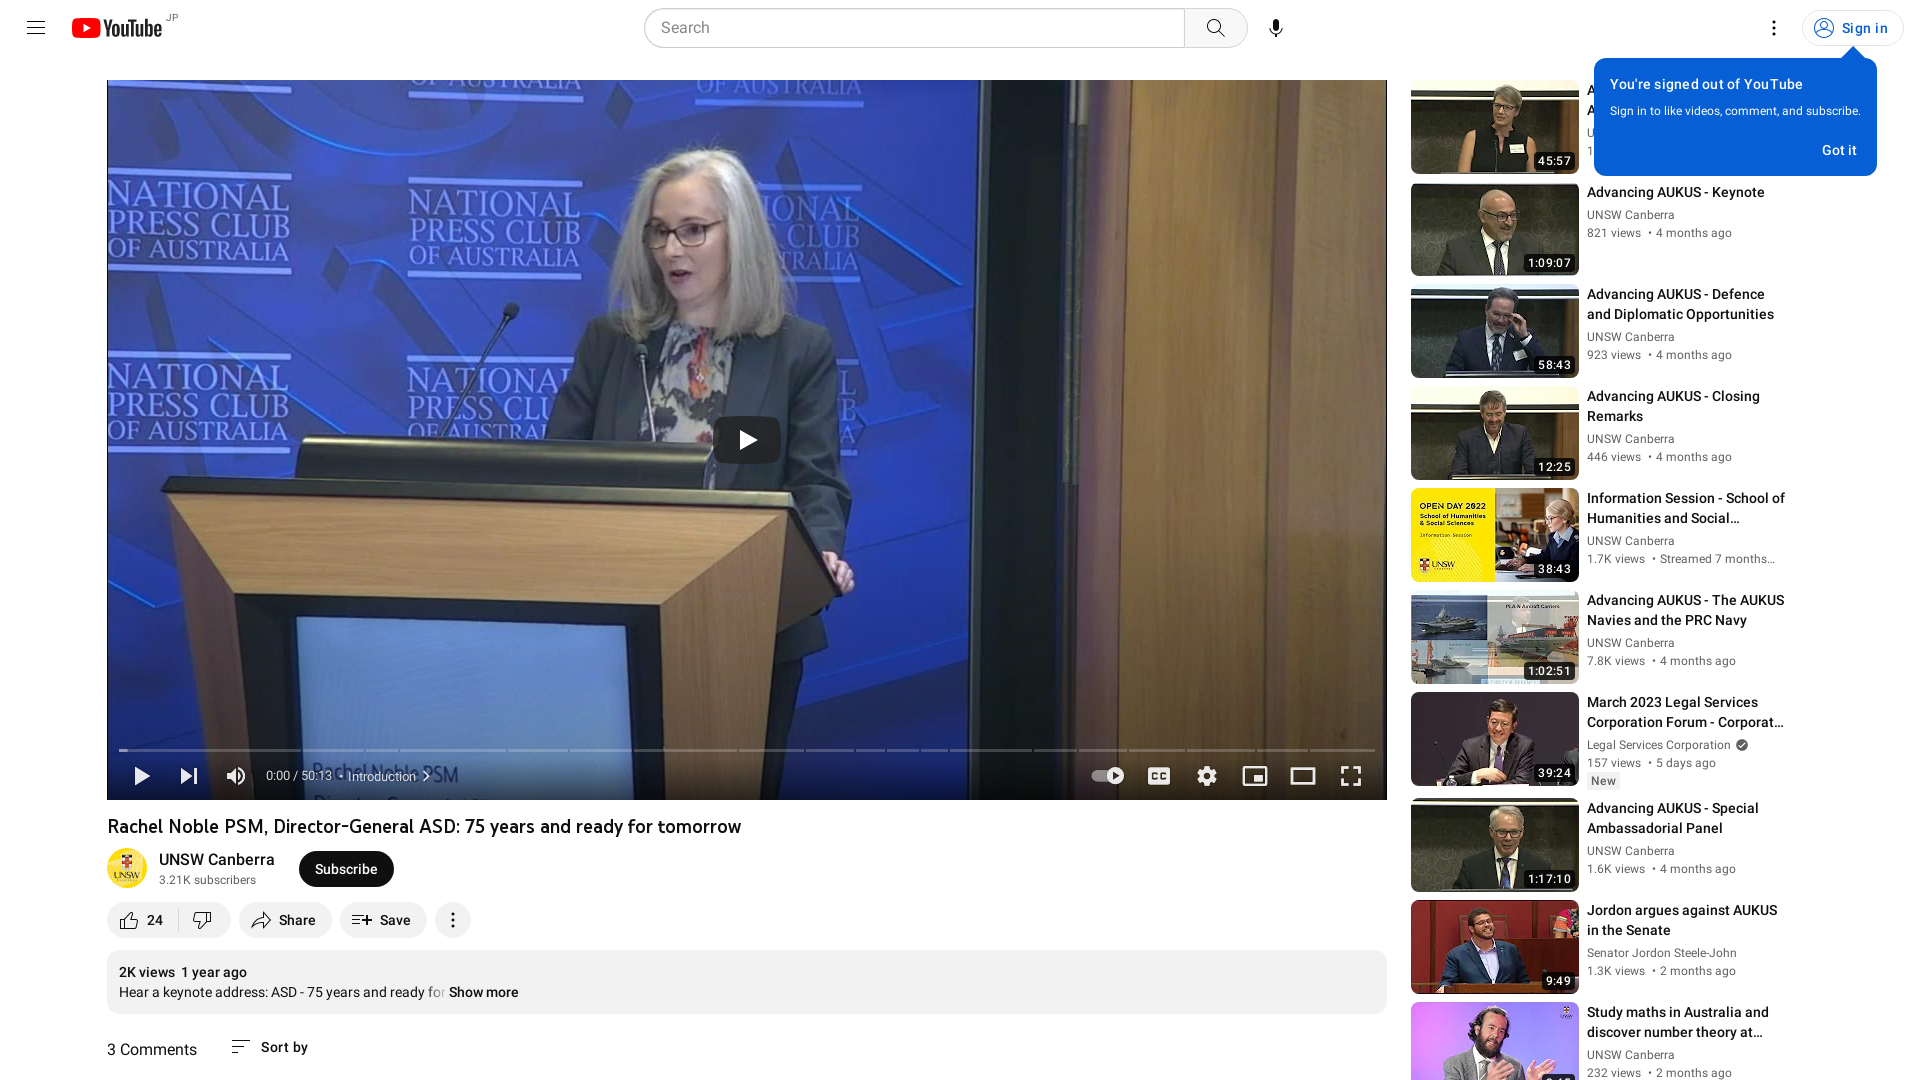
Task: Open the Legal Services Corporation channel link
Action: [1658, 745]
